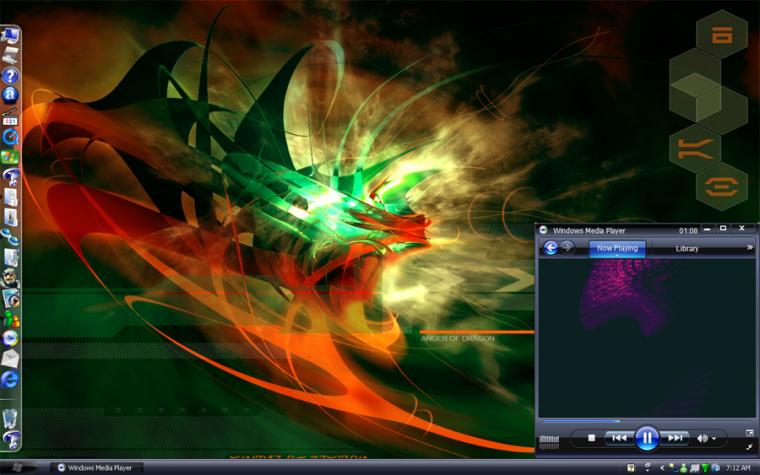Open the volume dropdown arrow beside speaker

click(x=715, y=439)
